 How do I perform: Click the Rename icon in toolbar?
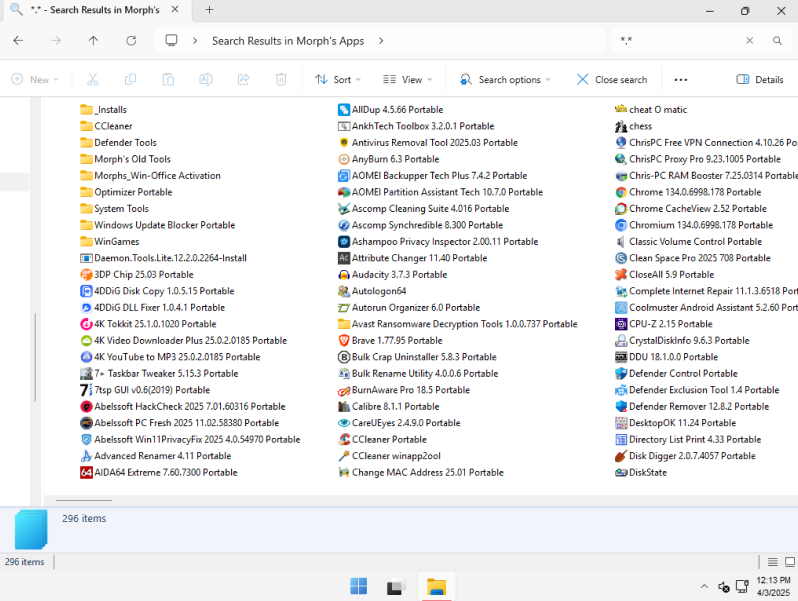206,79
